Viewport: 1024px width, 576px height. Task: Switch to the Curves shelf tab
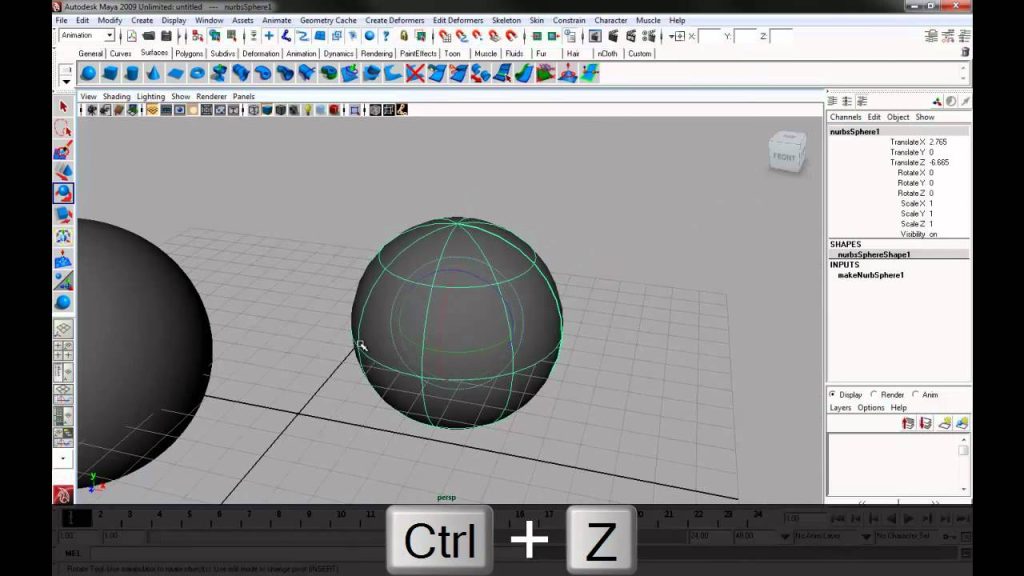click(x=120, y=54)
